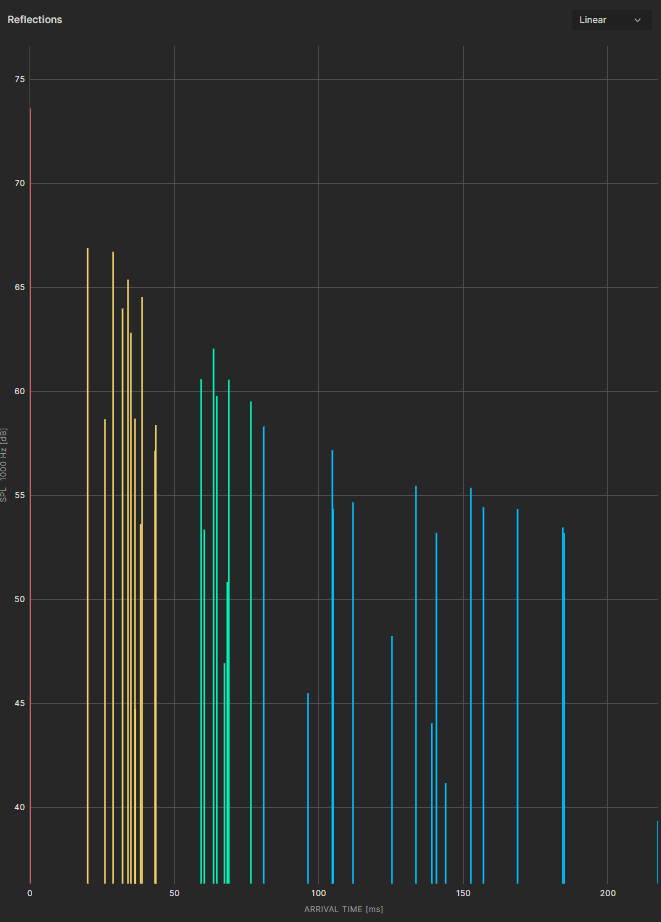Select the blue bar near 169 ms
Viewport: 661px width, 922px height.
click(517, 700)
